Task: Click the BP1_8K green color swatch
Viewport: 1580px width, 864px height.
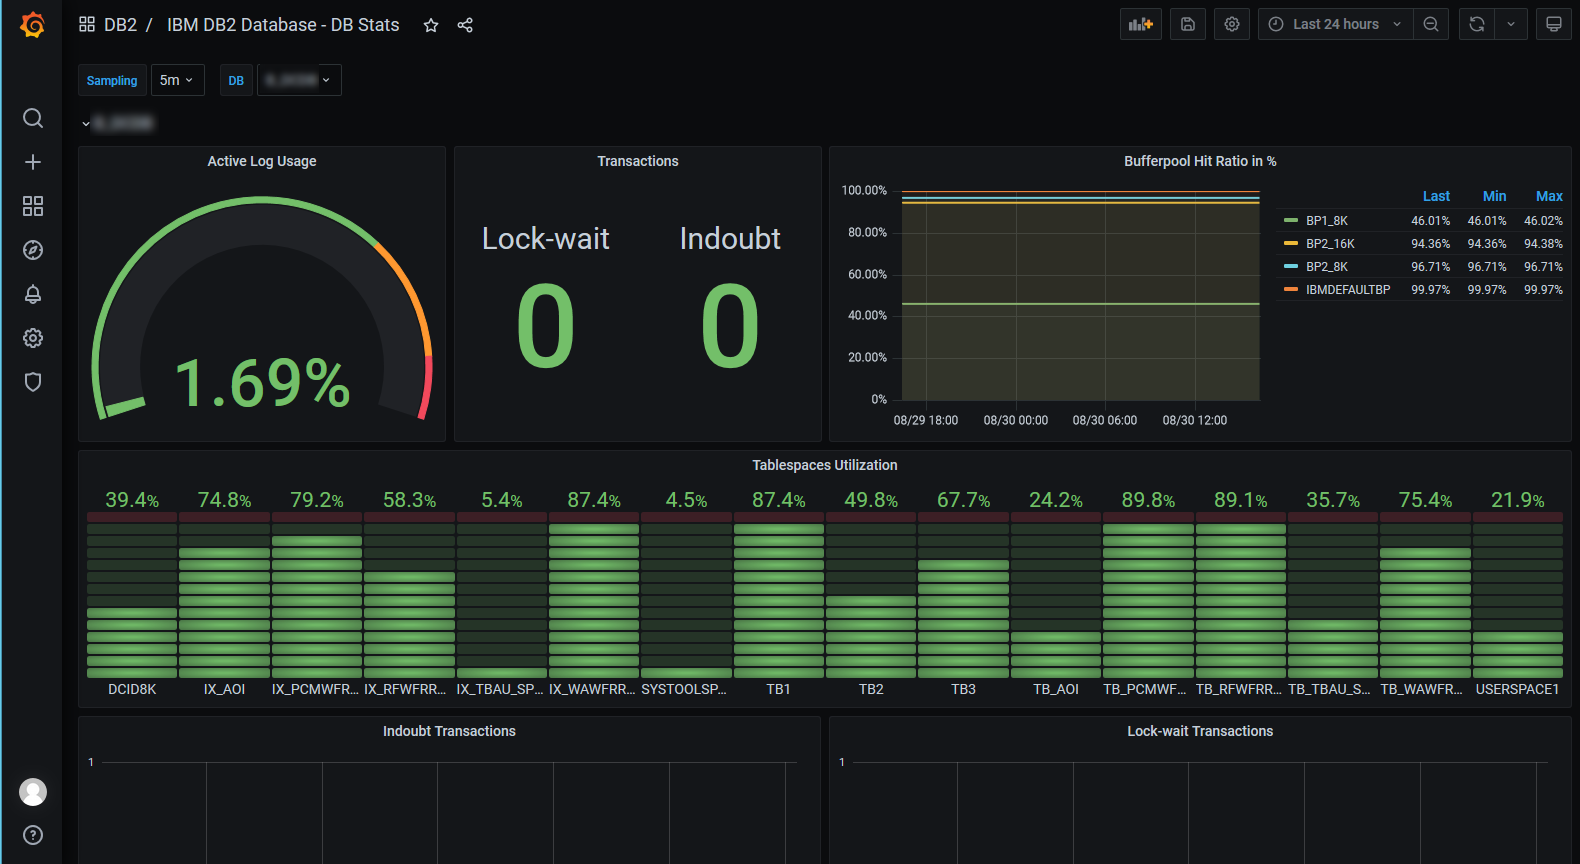Action: tap(1291, 221)
